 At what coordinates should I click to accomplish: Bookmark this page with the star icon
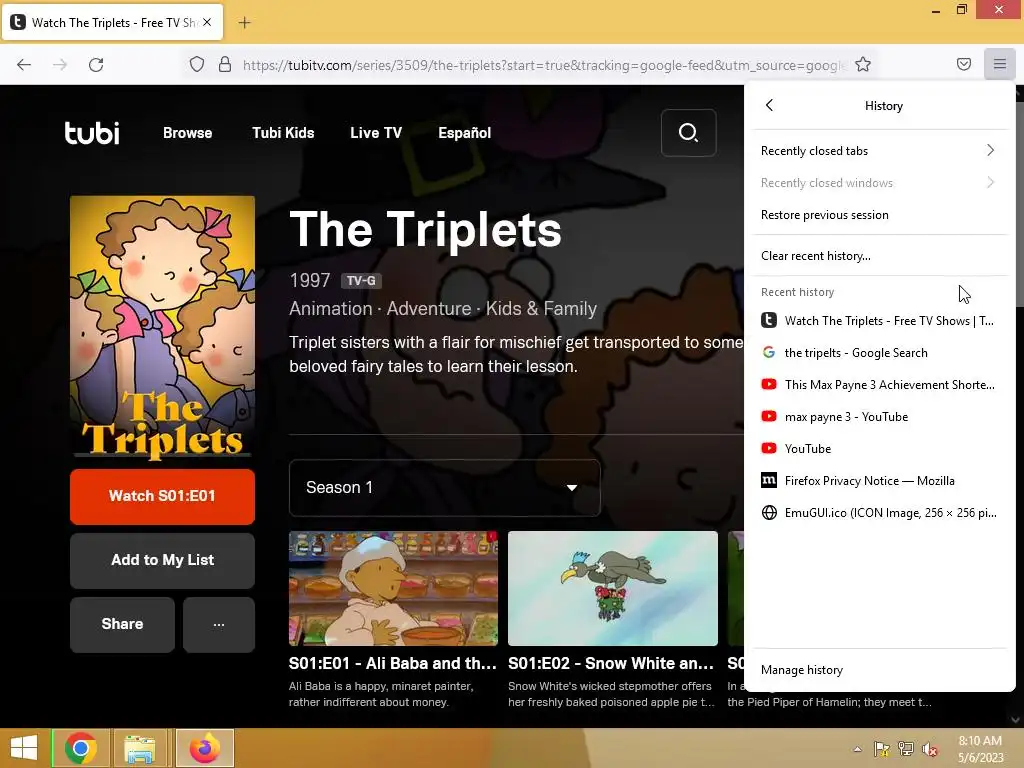tap(863, 64)
